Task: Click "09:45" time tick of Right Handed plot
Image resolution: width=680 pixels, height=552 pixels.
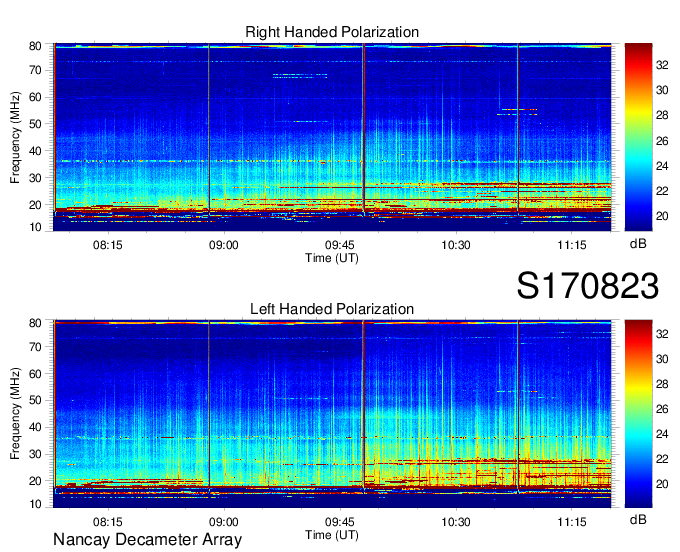Action: (340, 245)
